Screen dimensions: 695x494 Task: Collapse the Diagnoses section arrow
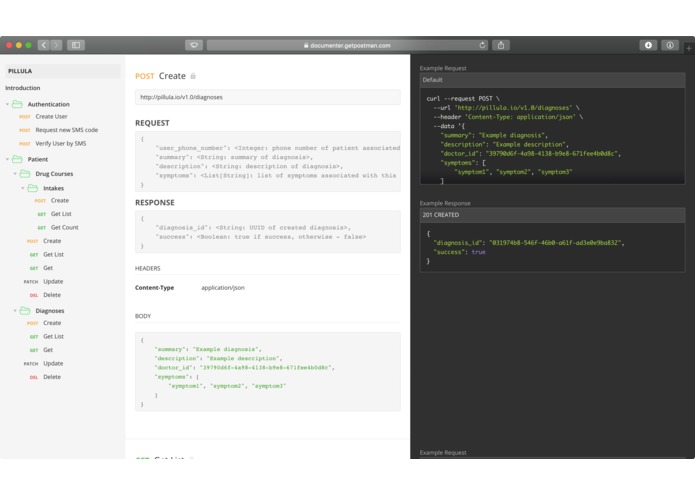(x=15, y=311)
